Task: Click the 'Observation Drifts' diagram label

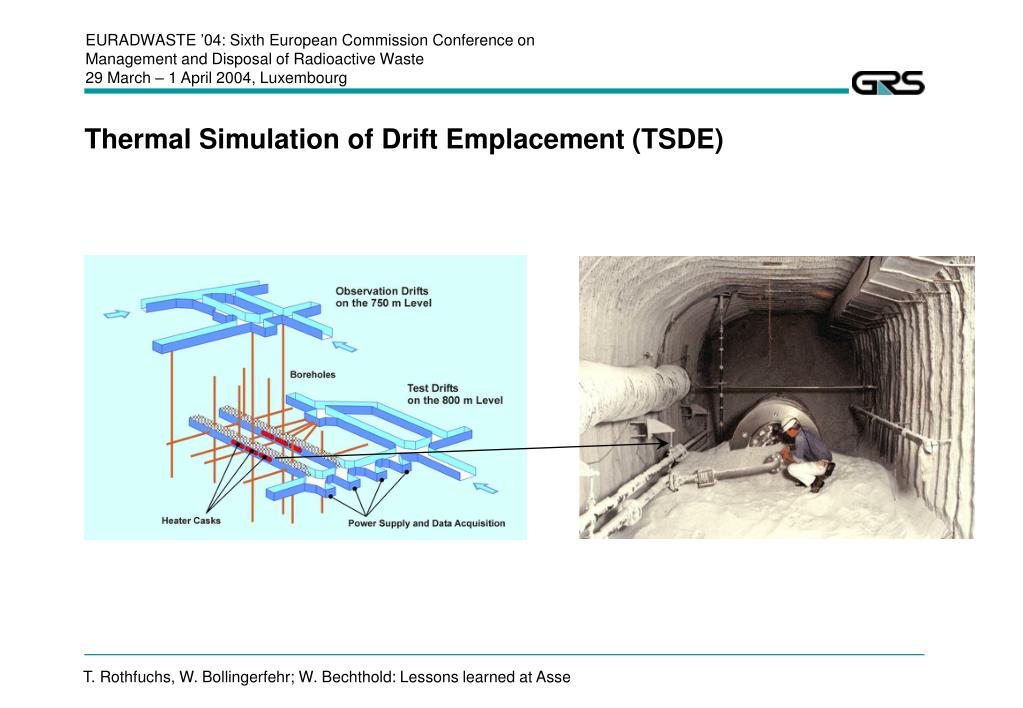Action: pyautogui.click(x=382, y=291)
